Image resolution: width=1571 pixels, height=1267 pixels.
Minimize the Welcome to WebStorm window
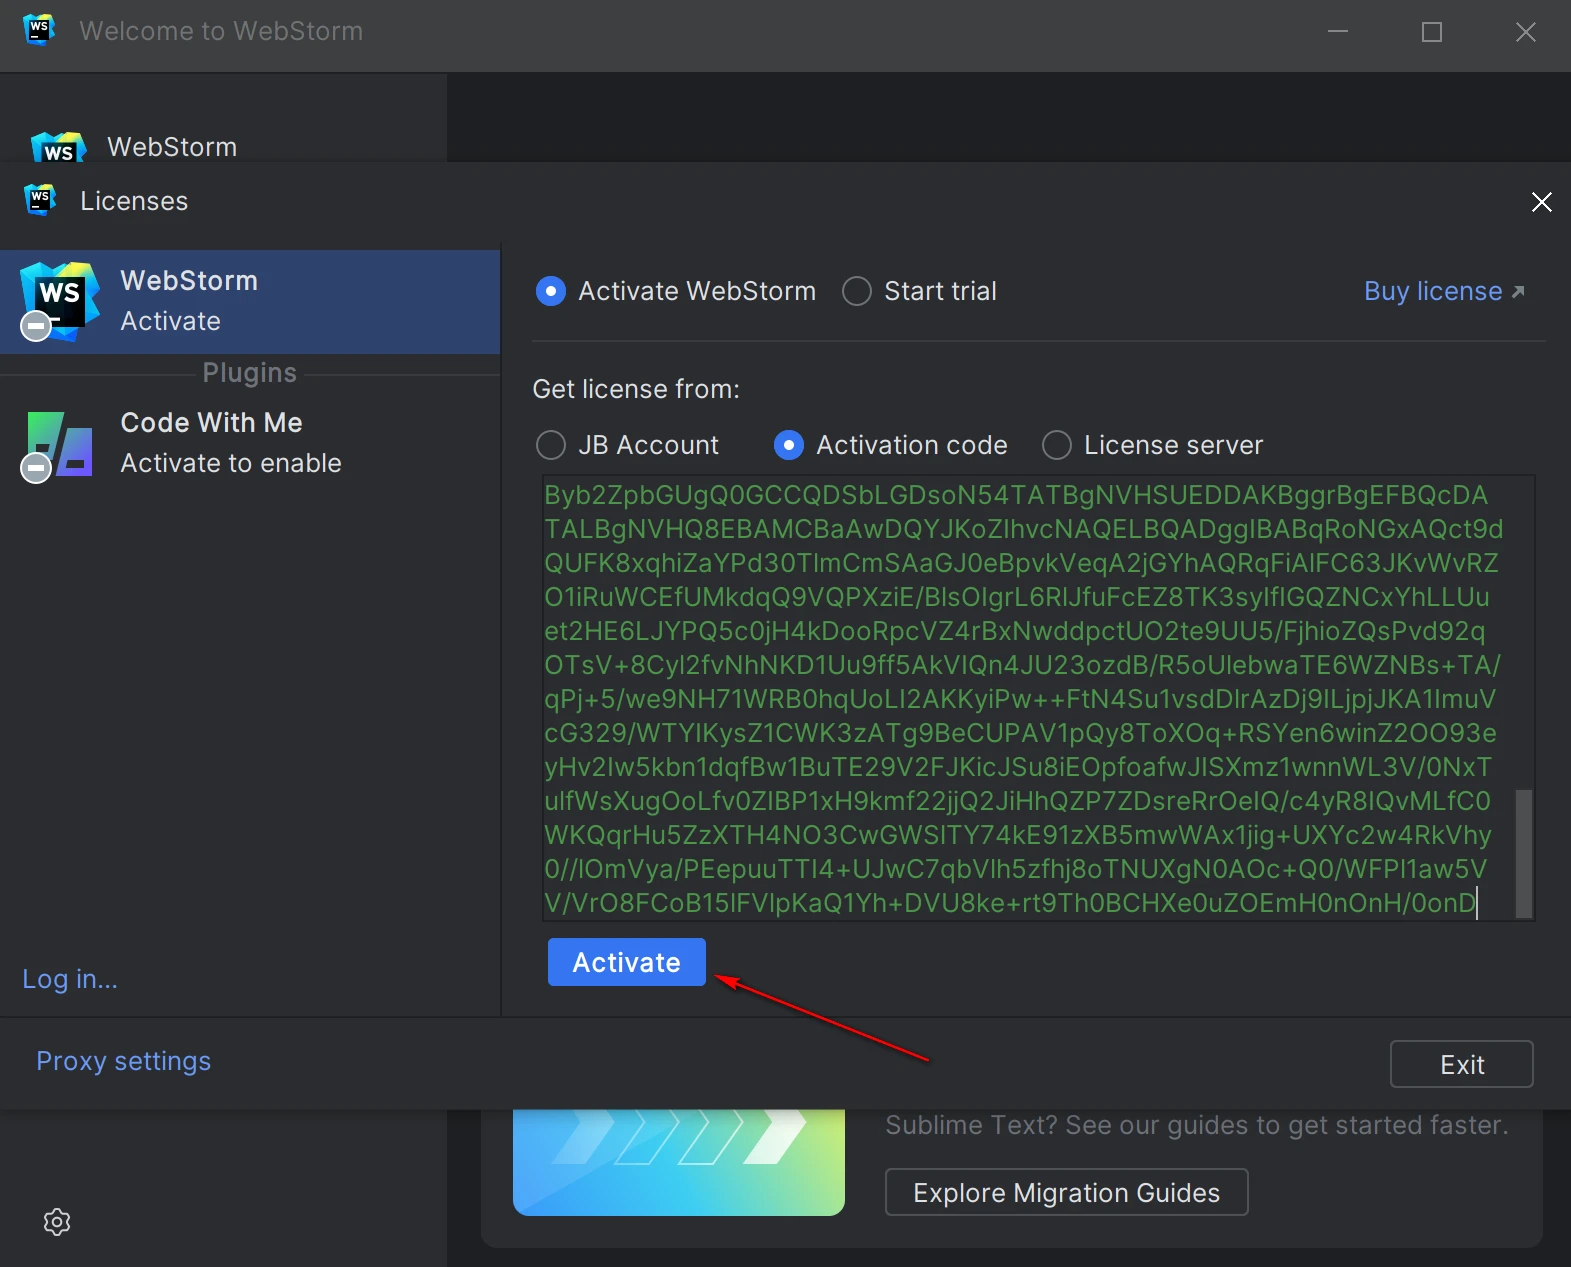(x=1338, y=32)
